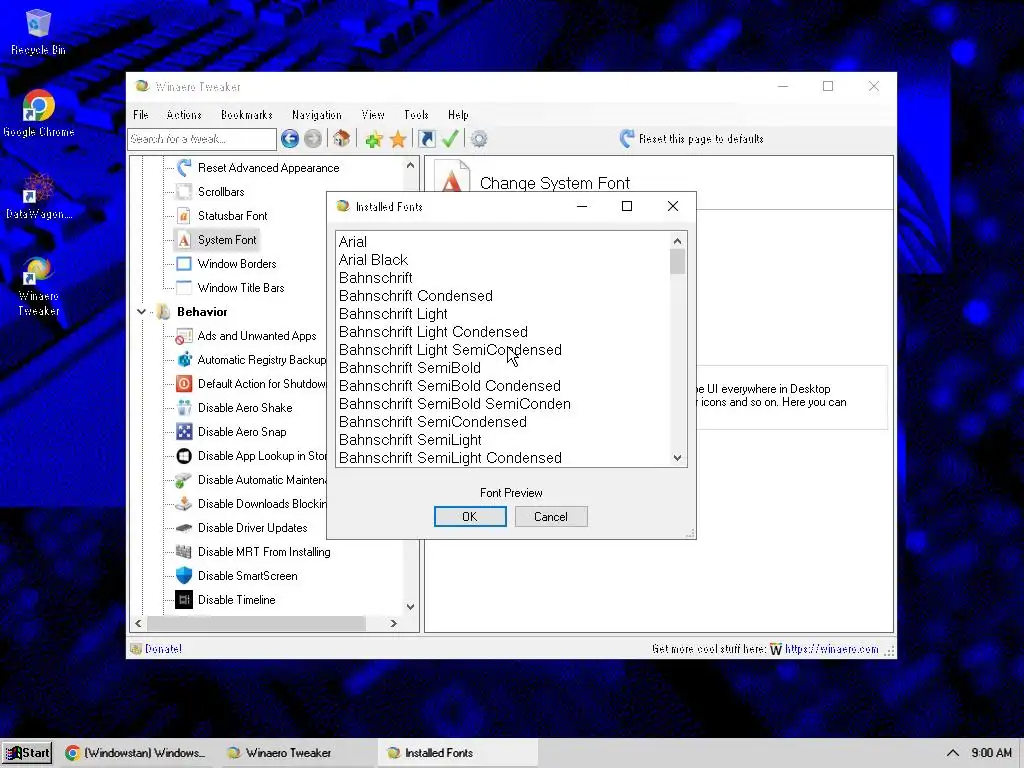Screen dimensions: 1024x768
Task: Select the Winaero Tweaker desktop shortcut
Action: point(38,287)
